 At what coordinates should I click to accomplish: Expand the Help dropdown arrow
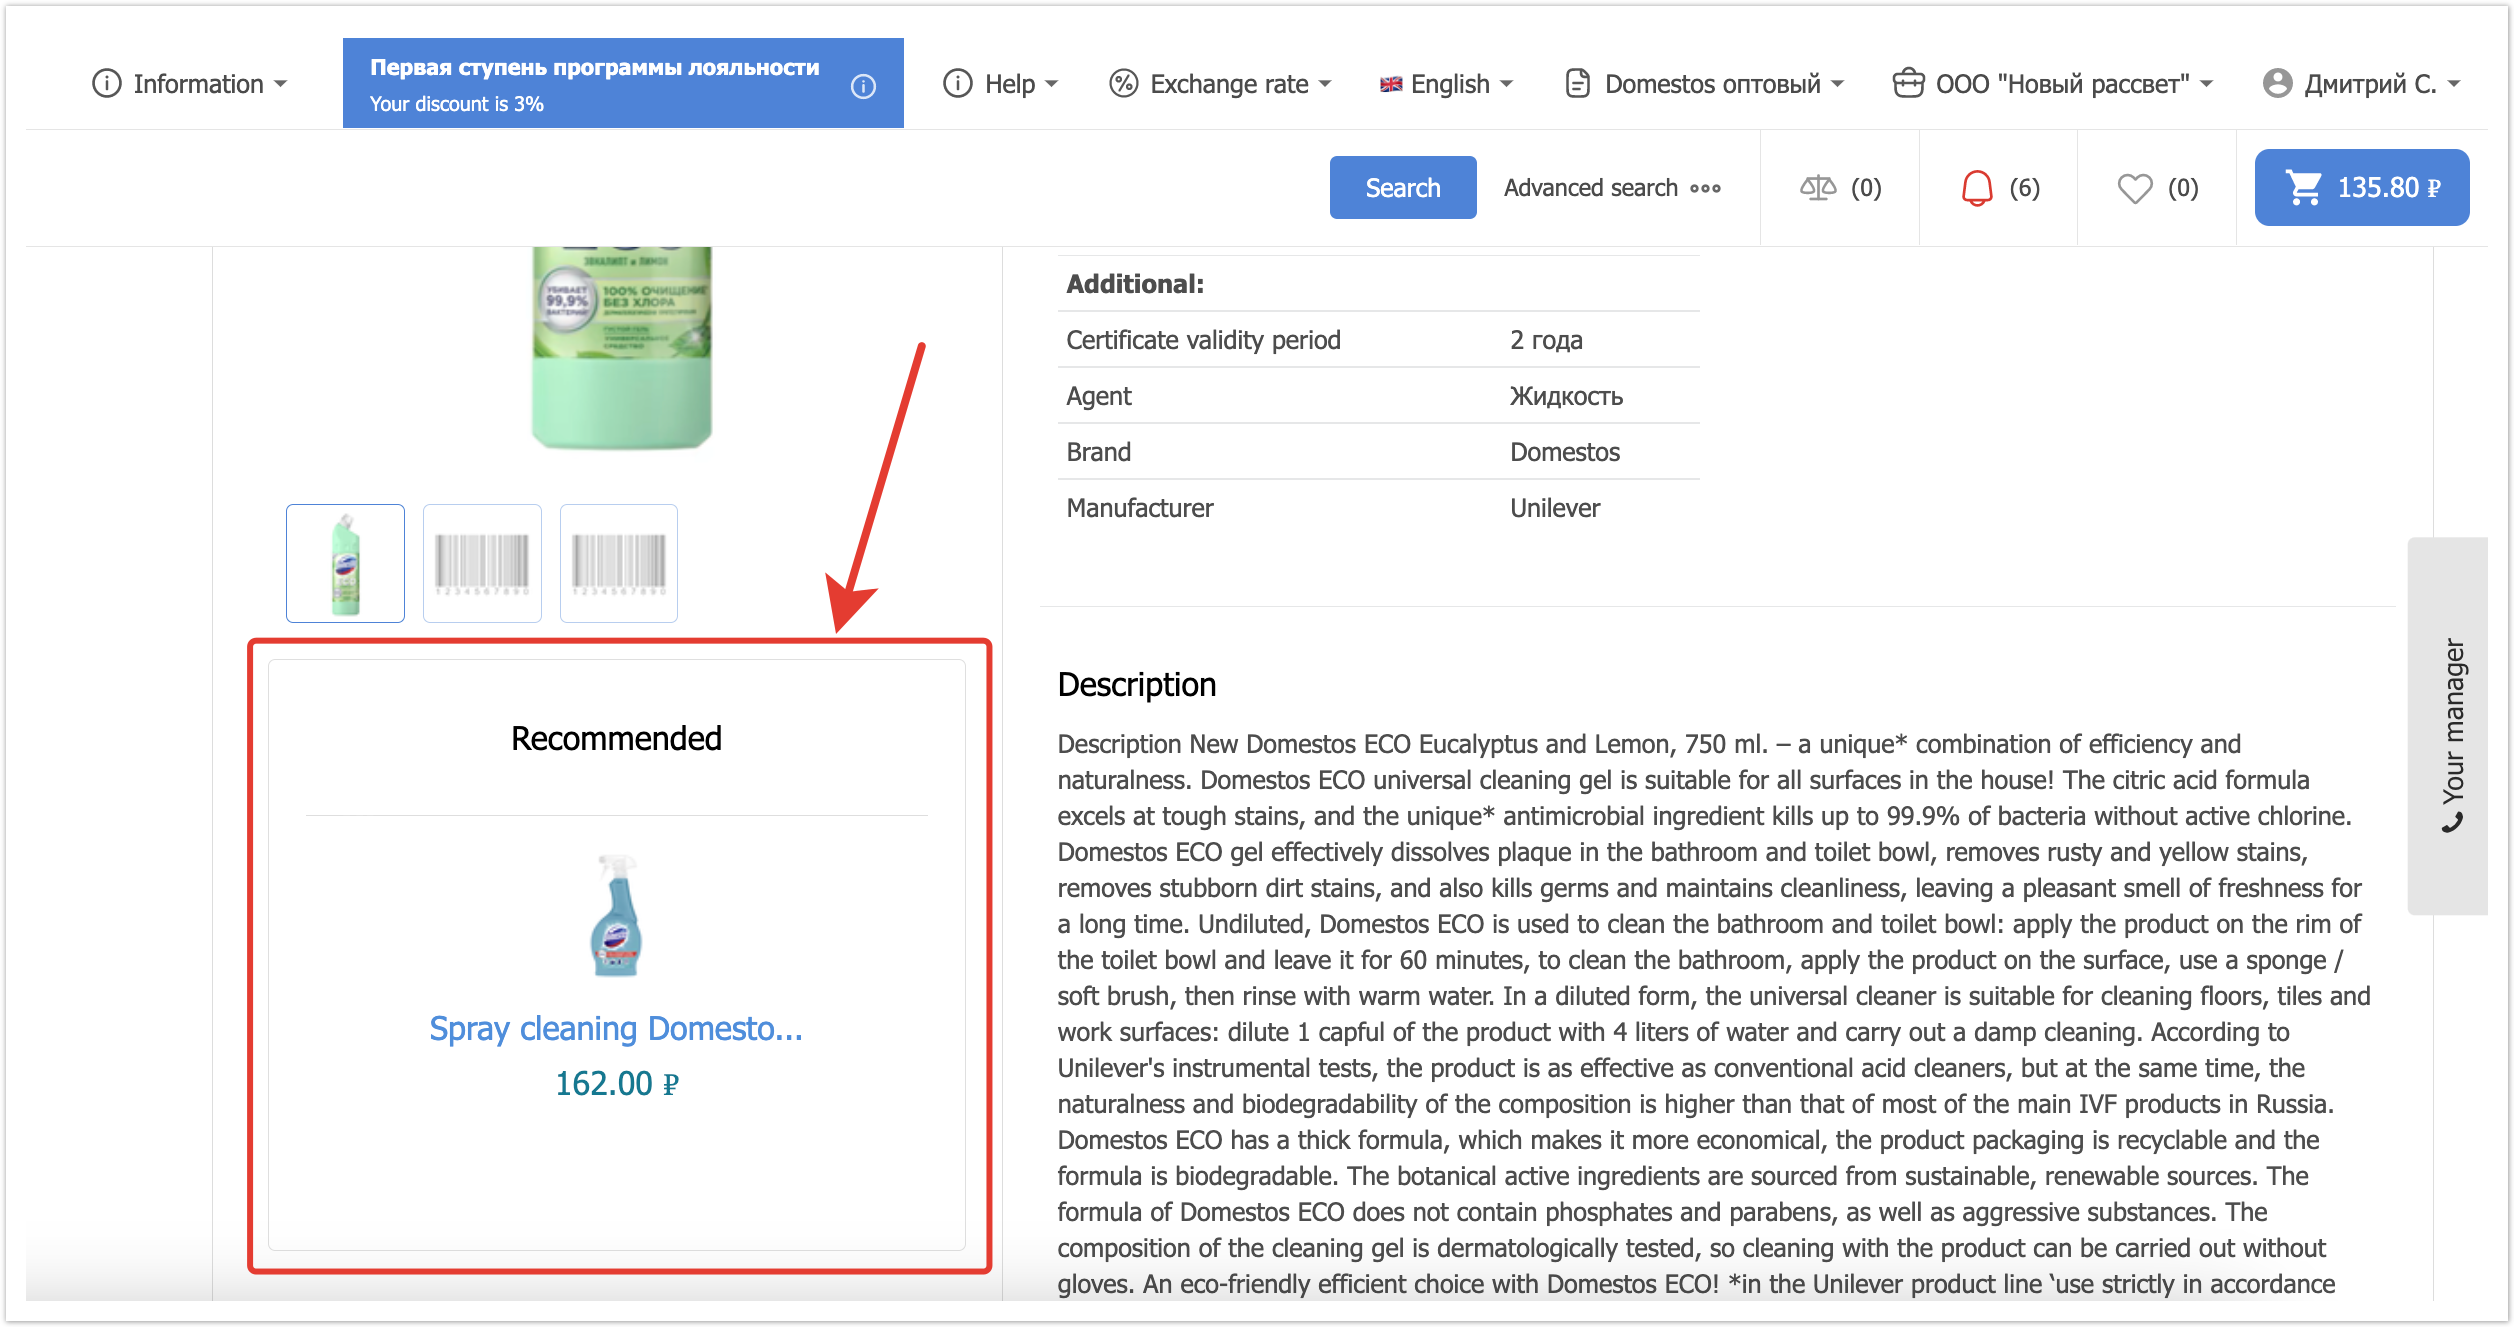tap(1051, 84)
